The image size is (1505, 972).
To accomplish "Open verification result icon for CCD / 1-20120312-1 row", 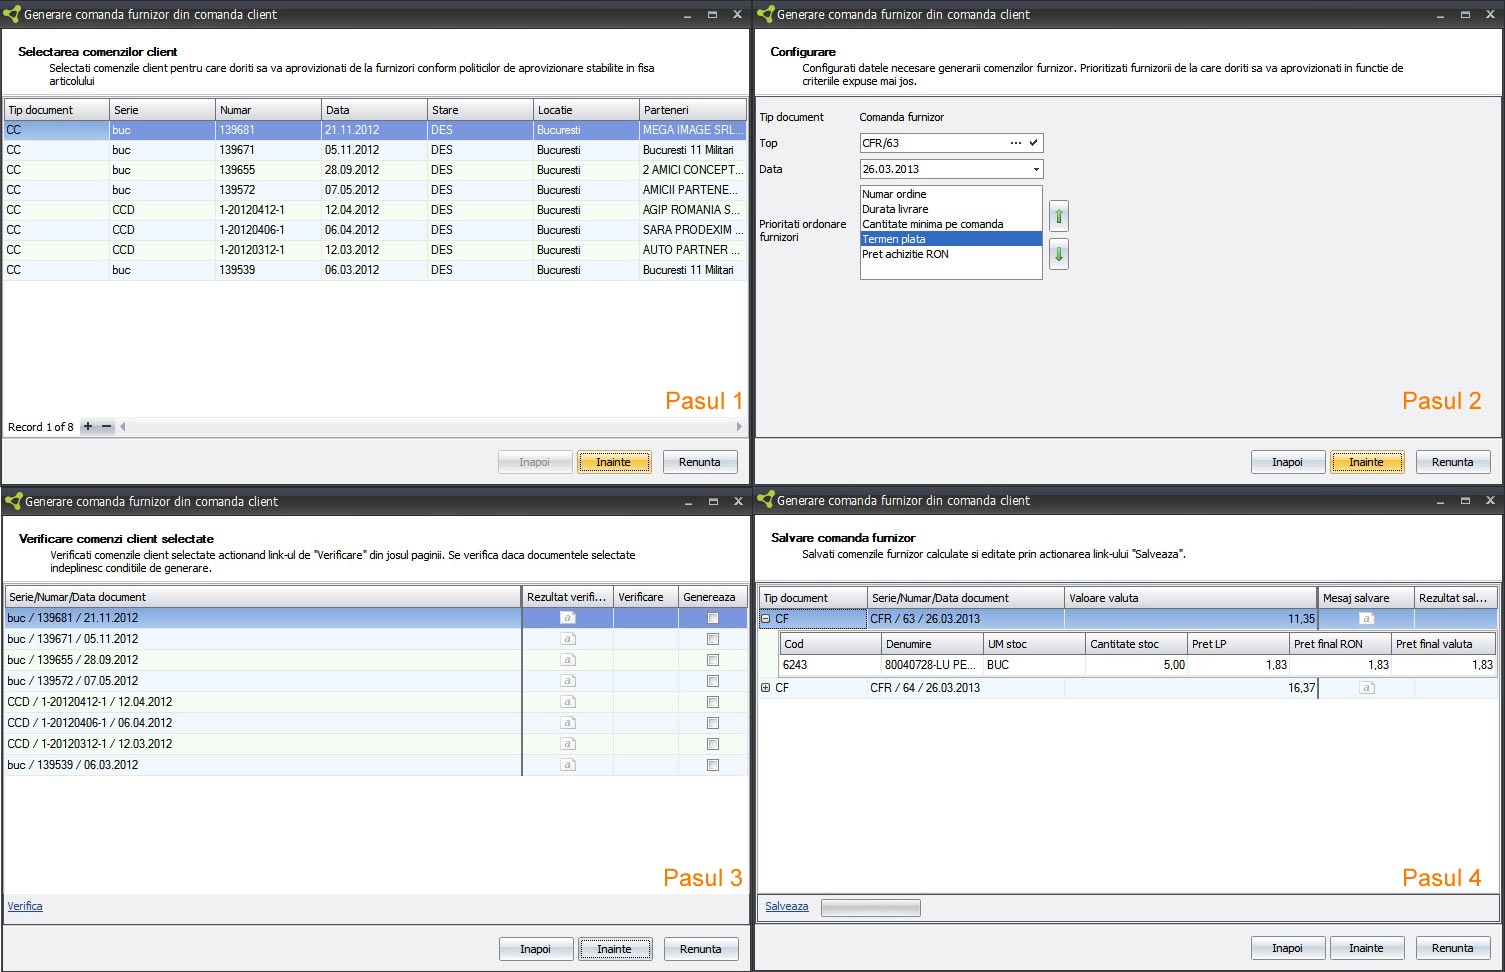I will (568, 744).
